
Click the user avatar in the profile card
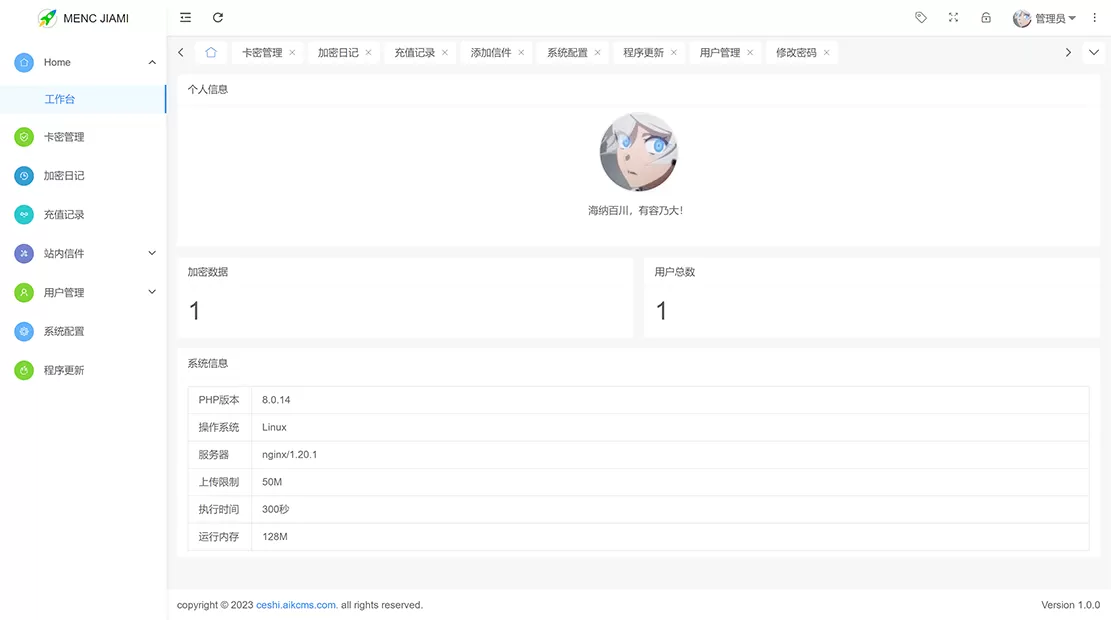(x=638, y=151)
